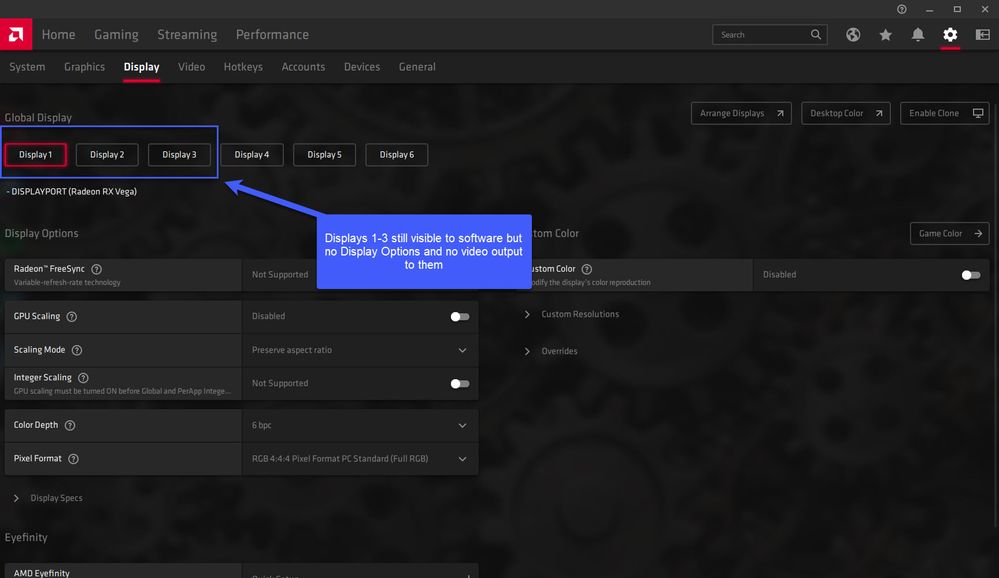Click the search magnifier icon

coord(816,34)
